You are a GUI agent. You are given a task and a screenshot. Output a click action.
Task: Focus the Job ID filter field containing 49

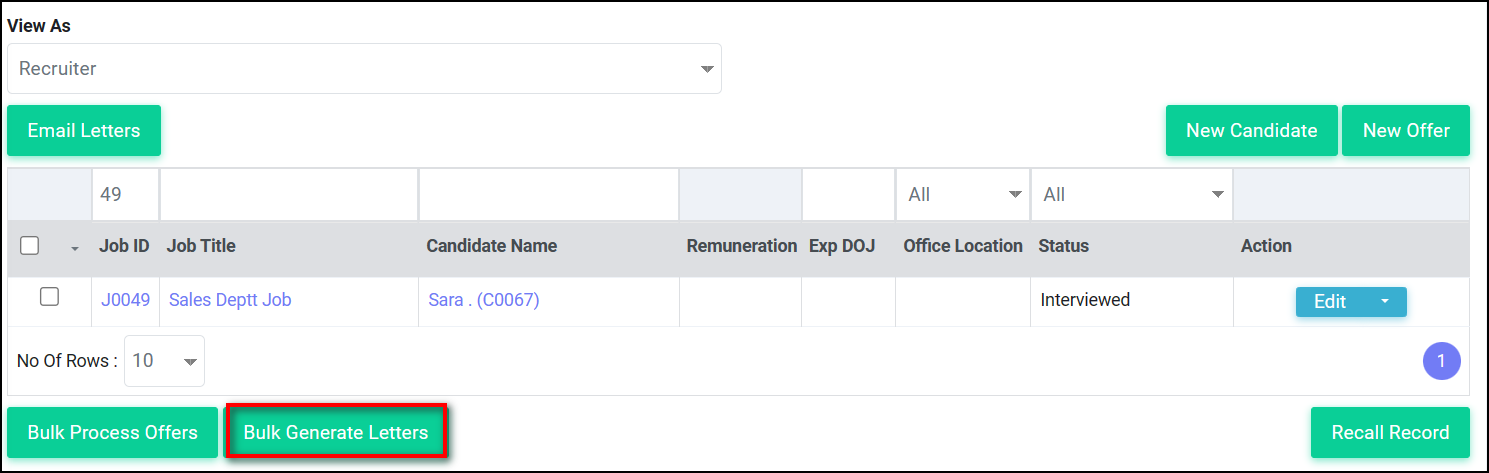(x=125, y=195)
